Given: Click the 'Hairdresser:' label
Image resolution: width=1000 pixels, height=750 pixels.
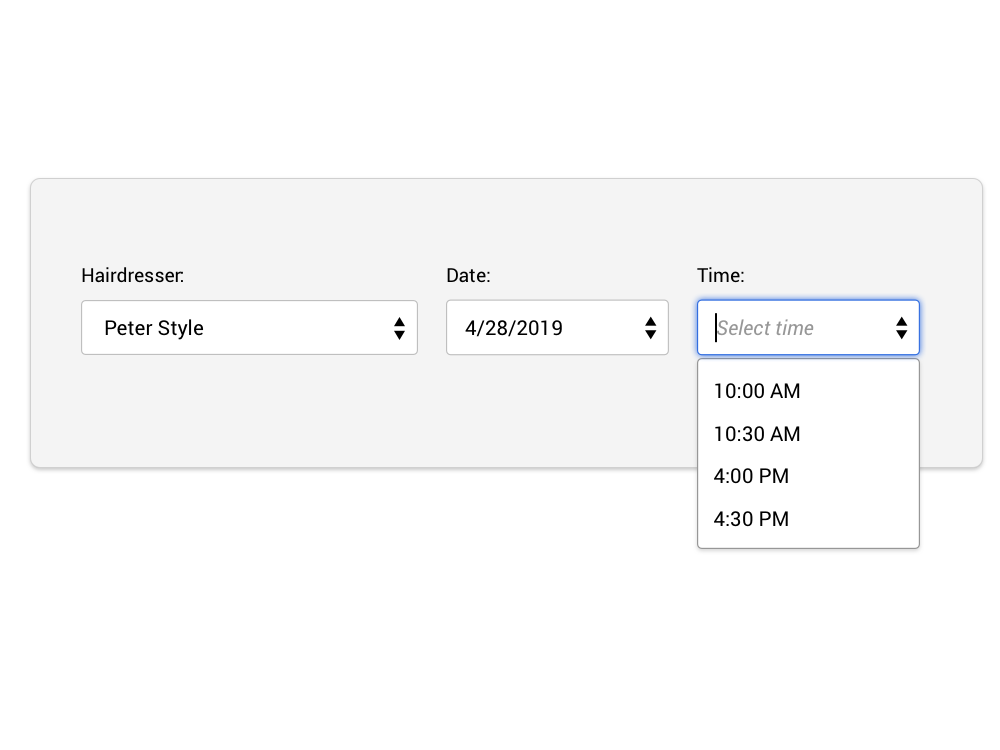Looking at the screenshot, I should [x=133, y=275].
